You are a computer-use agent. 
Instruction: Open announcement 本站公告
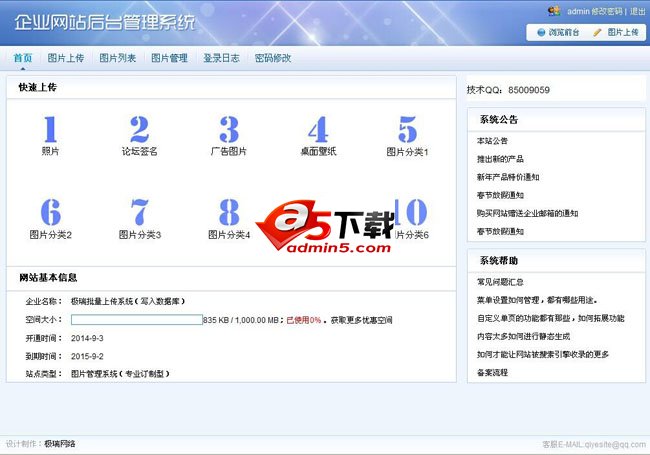click(492, 141)
